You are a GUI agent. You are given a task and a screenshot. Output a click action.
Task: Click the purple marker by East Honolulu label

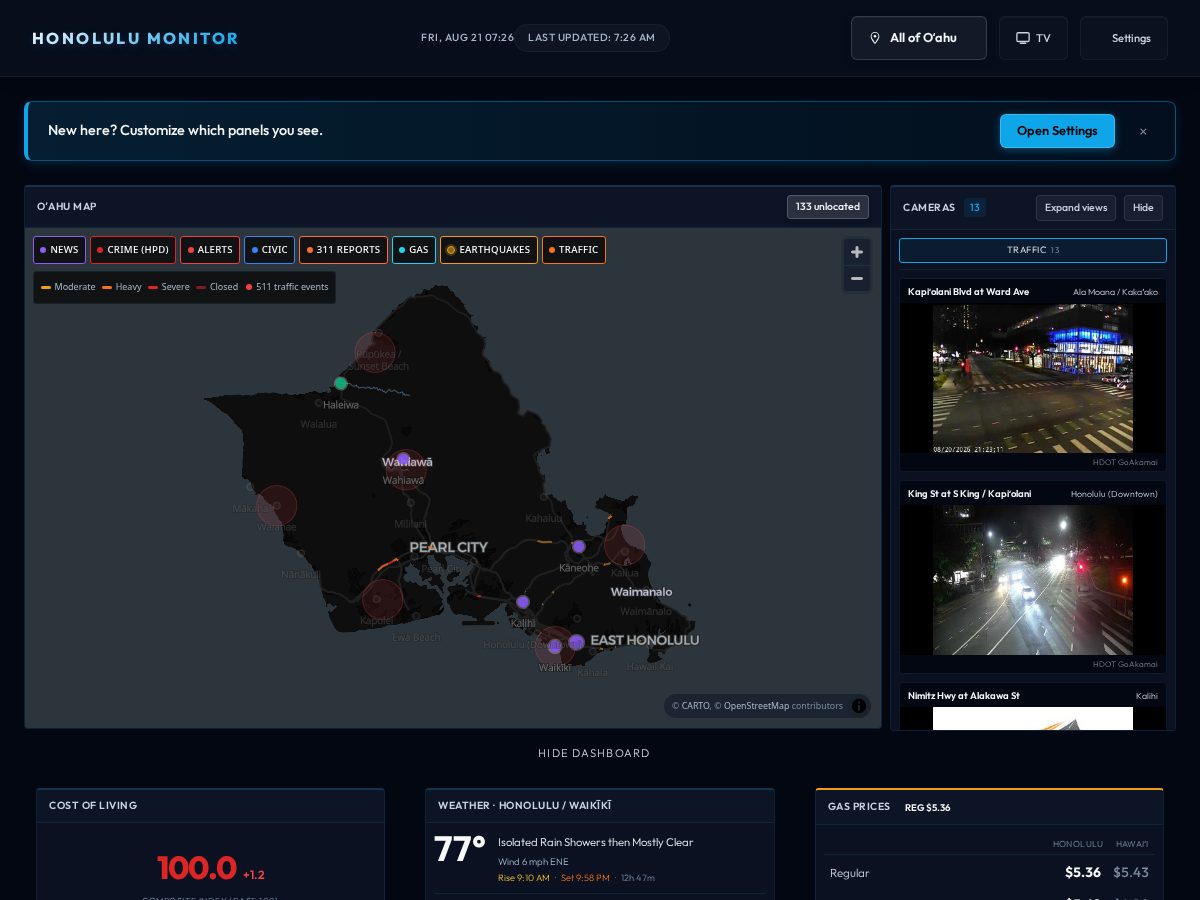pos(576,641)
